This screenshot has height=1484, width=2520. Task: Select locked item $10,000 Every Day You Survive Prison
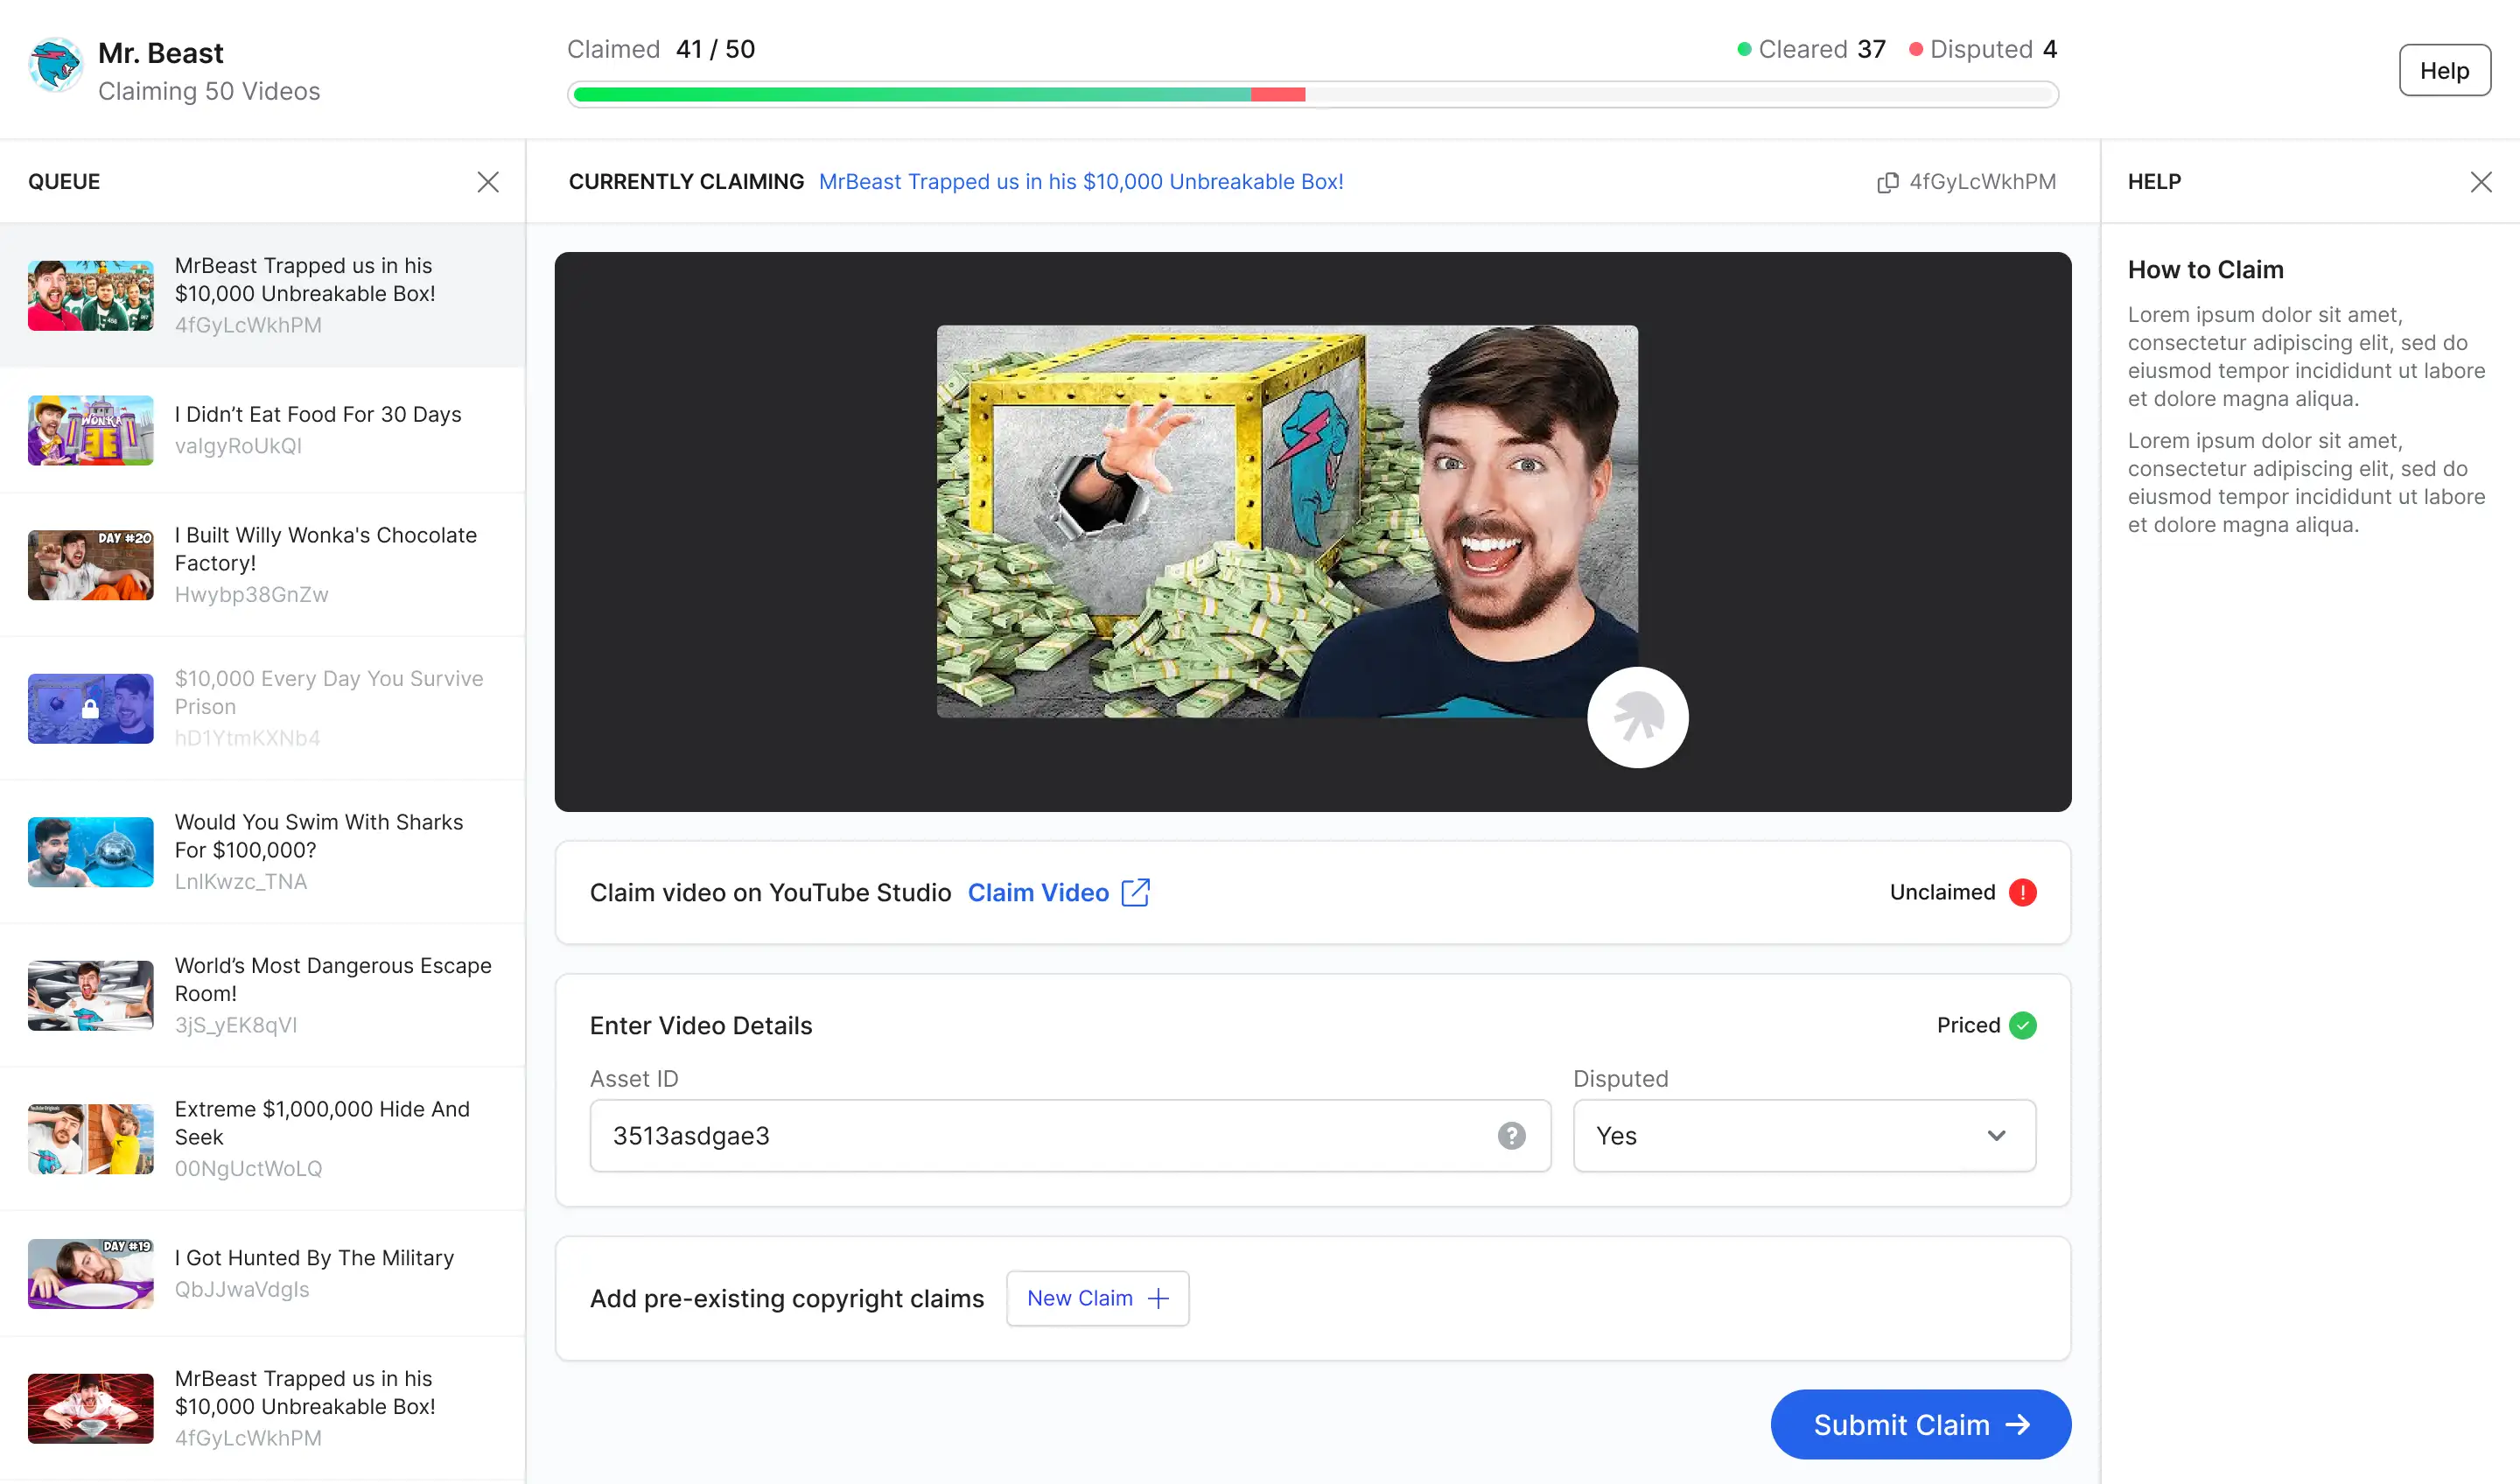click(x=262, y=708)
